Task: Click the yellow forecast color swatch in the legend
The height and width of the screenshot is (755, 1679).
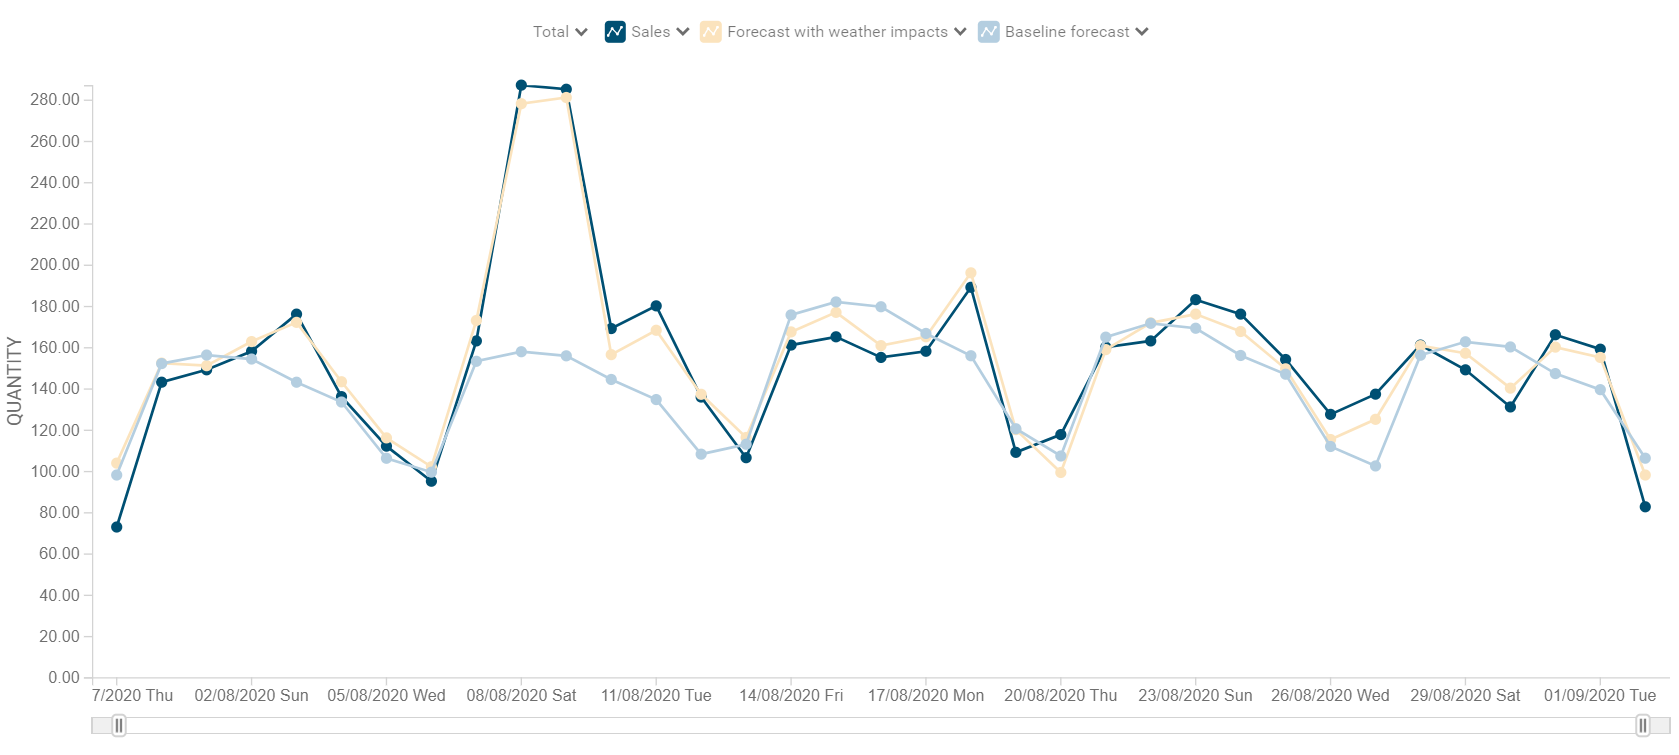Action: [710, 31]
